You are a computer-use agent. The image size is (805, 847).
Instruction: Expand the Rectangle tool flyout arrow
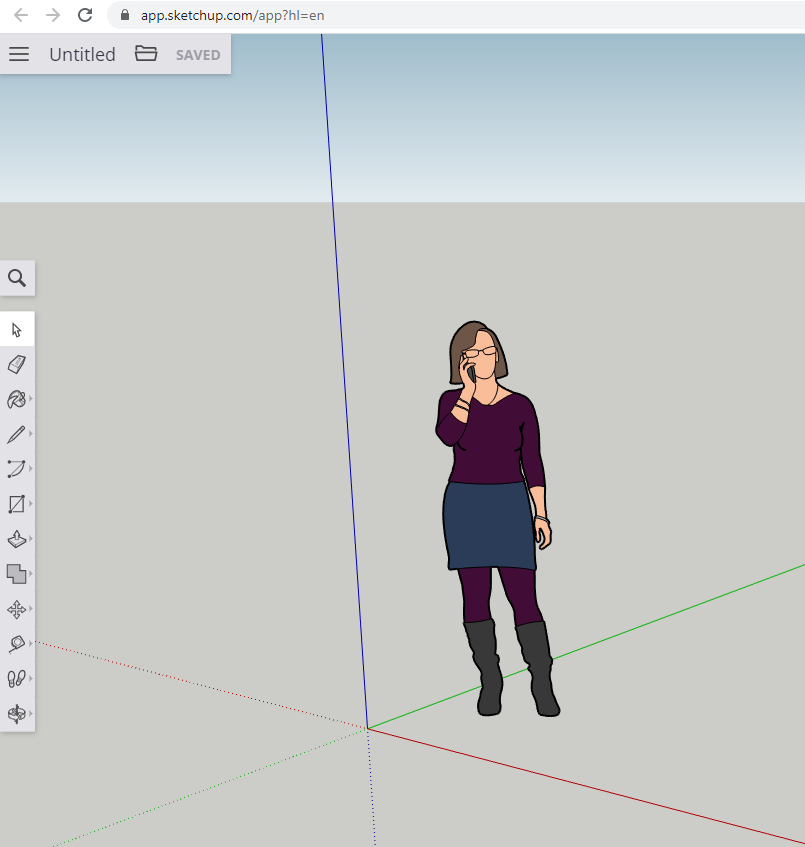32,503
